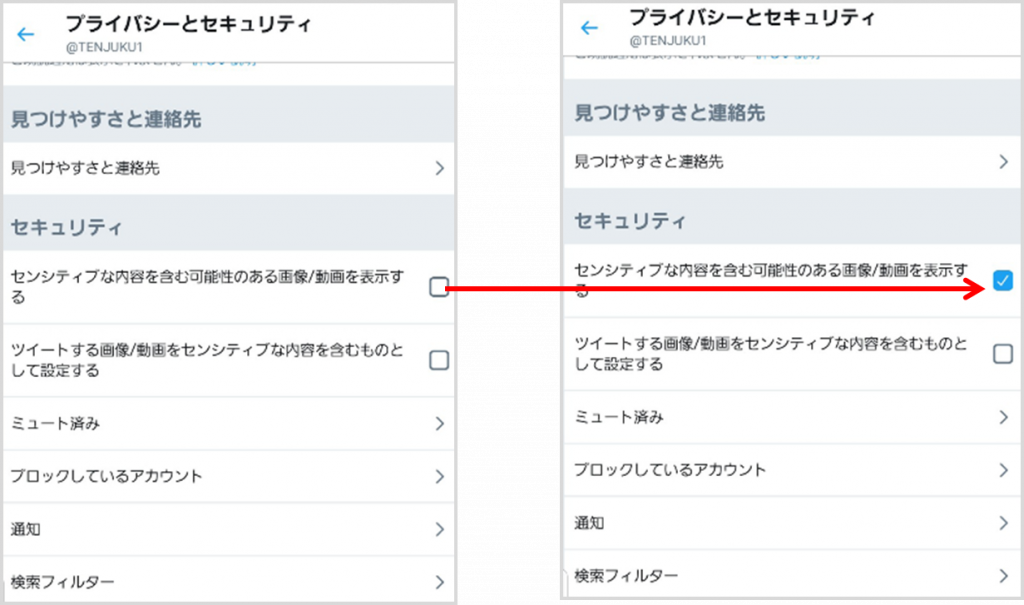Expand the 見つけやすさと連絡先 chevron in left panel
Image resolution: width=1024 pixels, height=605 pixels.
point(439,169)
